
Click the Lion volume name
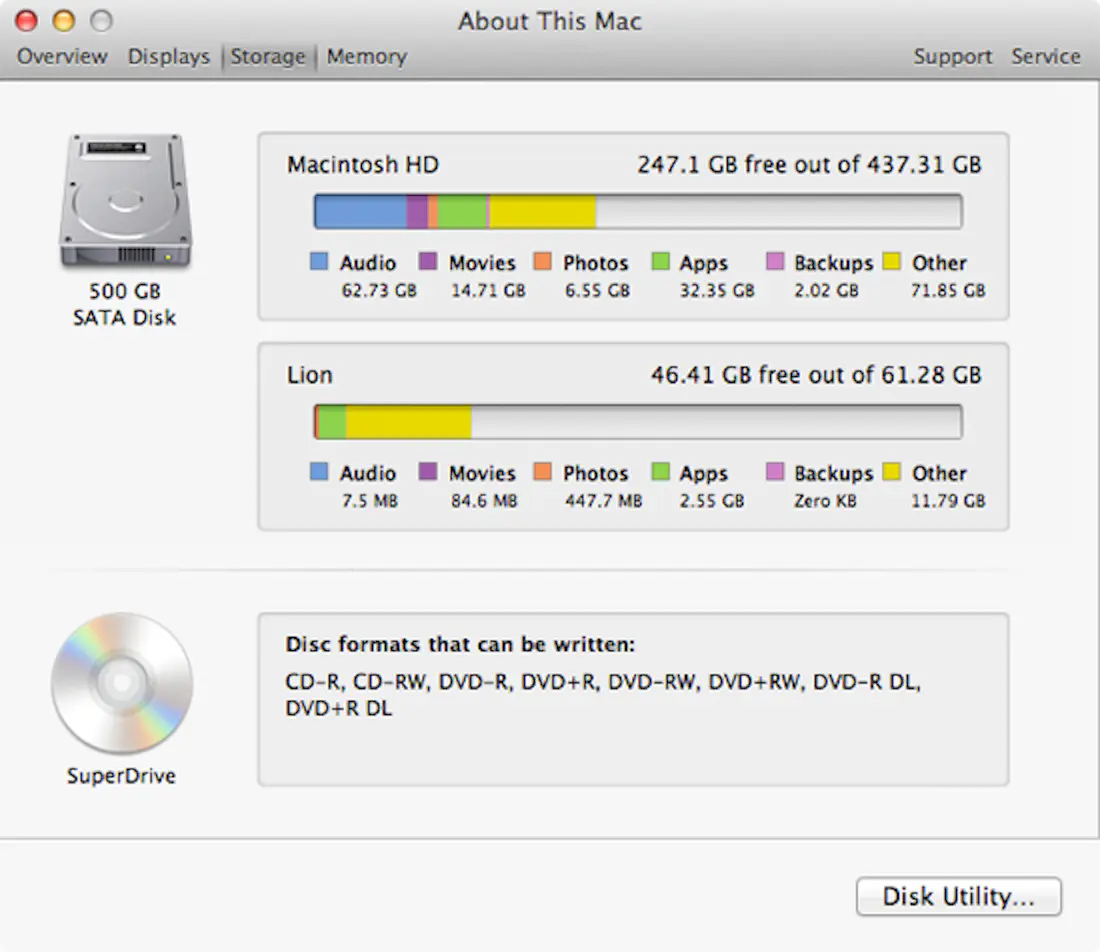[x=309, y=375]
